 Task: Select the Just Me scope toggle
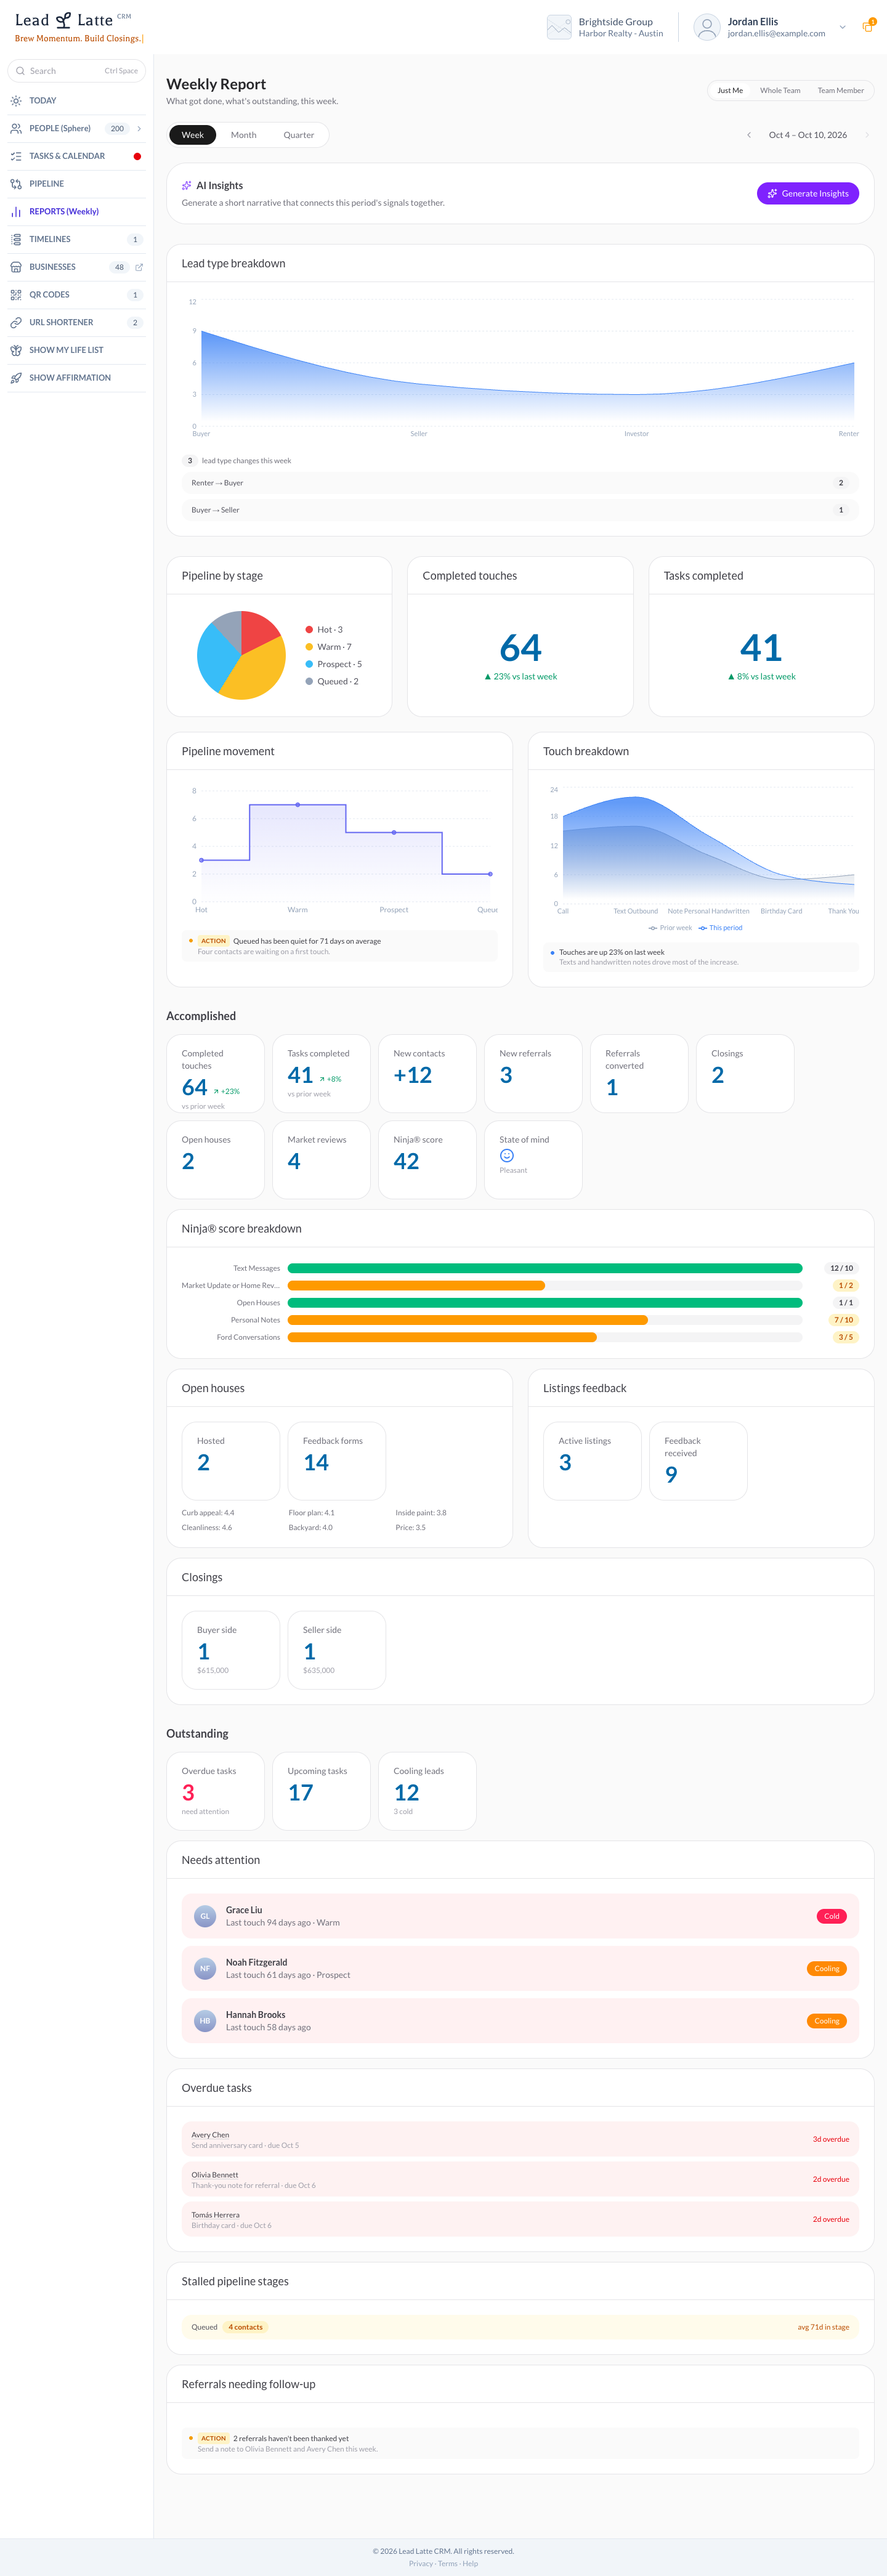pos(730,91)
